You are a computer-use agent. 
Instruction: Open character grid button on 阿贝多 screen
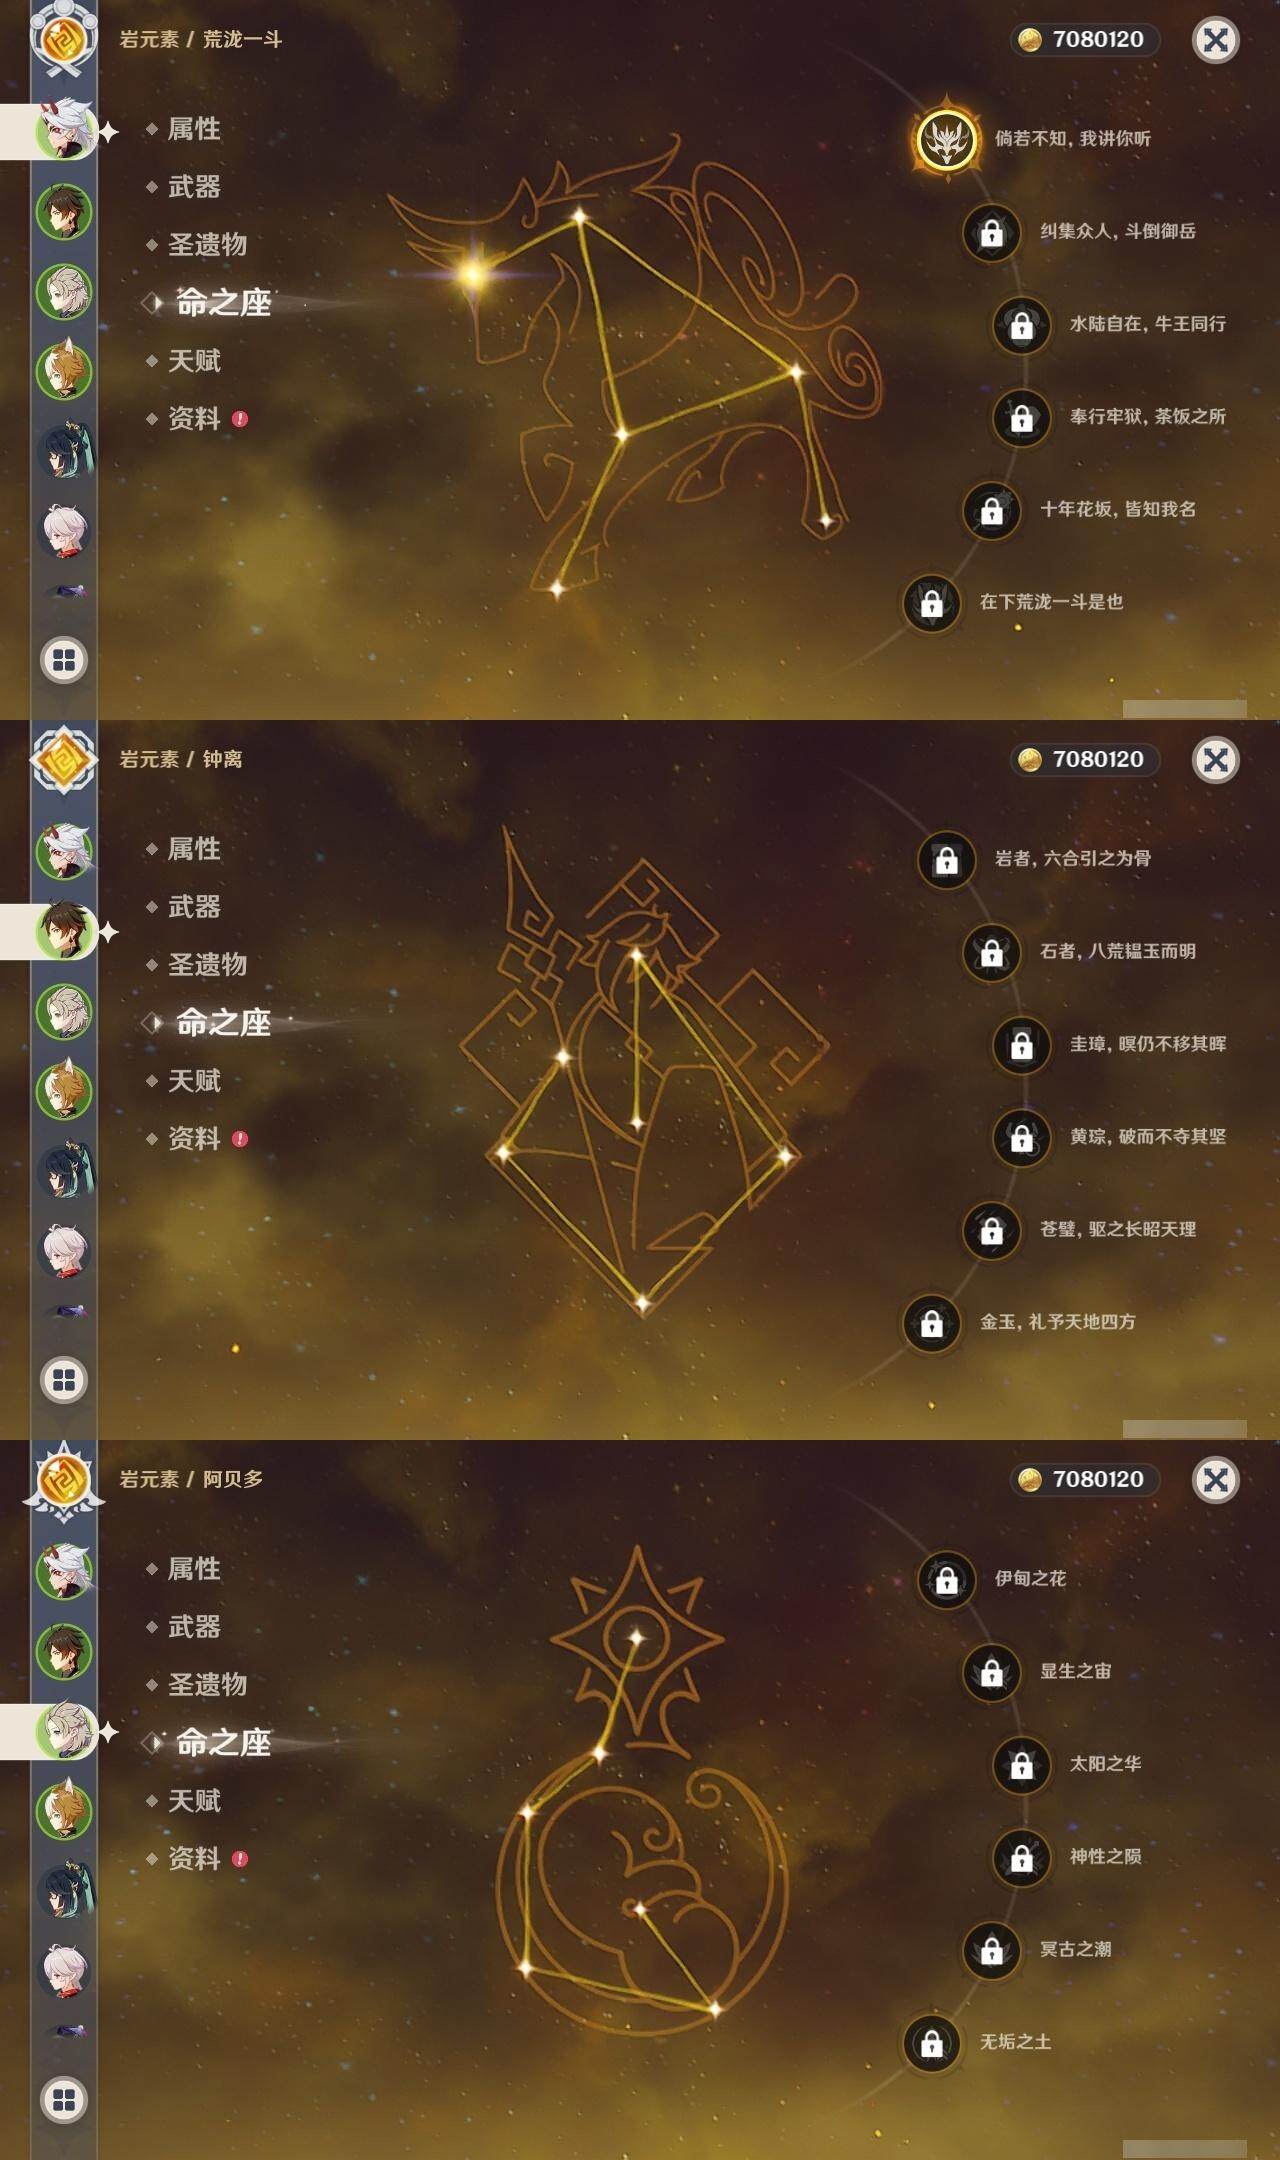[x=64, y=2100]
